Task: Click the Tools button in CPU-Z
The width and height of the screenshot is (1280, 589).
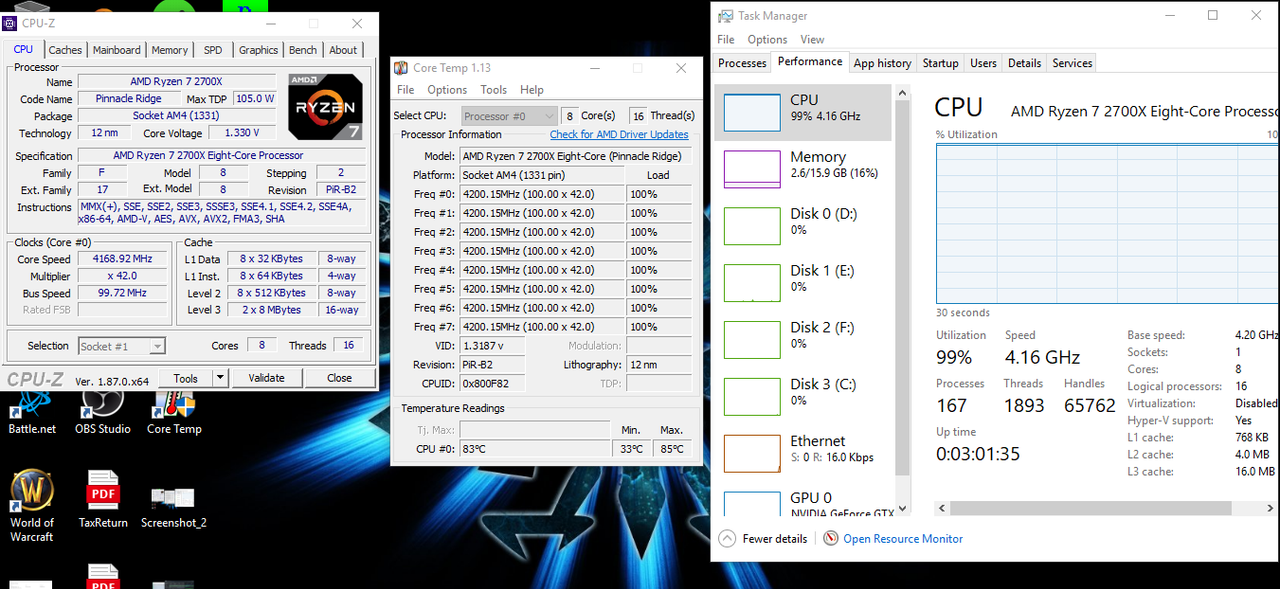Action: click(186, 378)
